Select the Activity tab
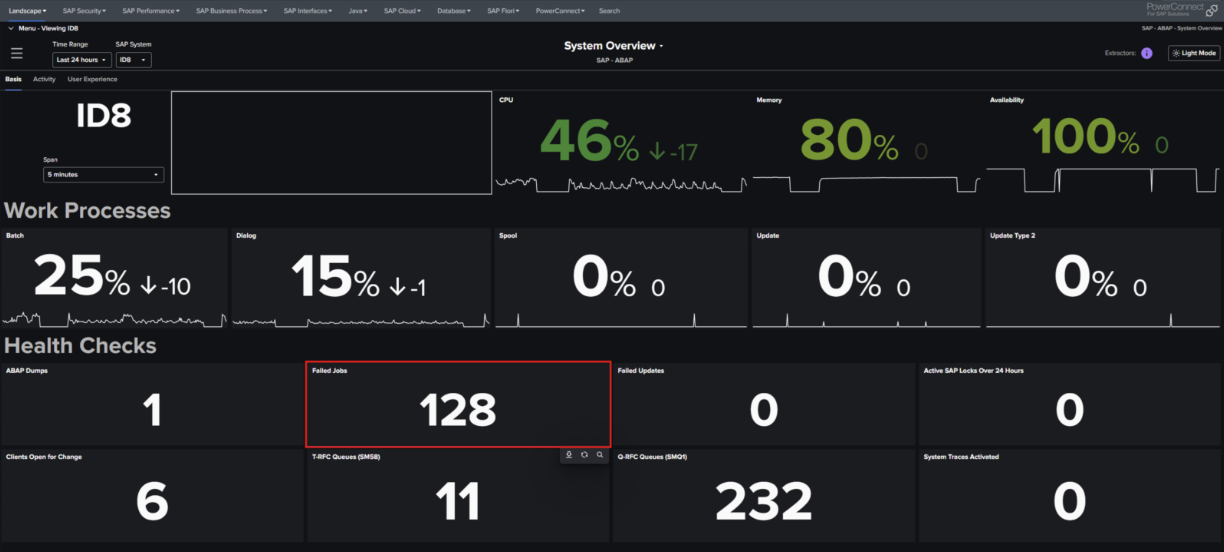The height and width of the screenshot is (552, 1224). (44, 79)
